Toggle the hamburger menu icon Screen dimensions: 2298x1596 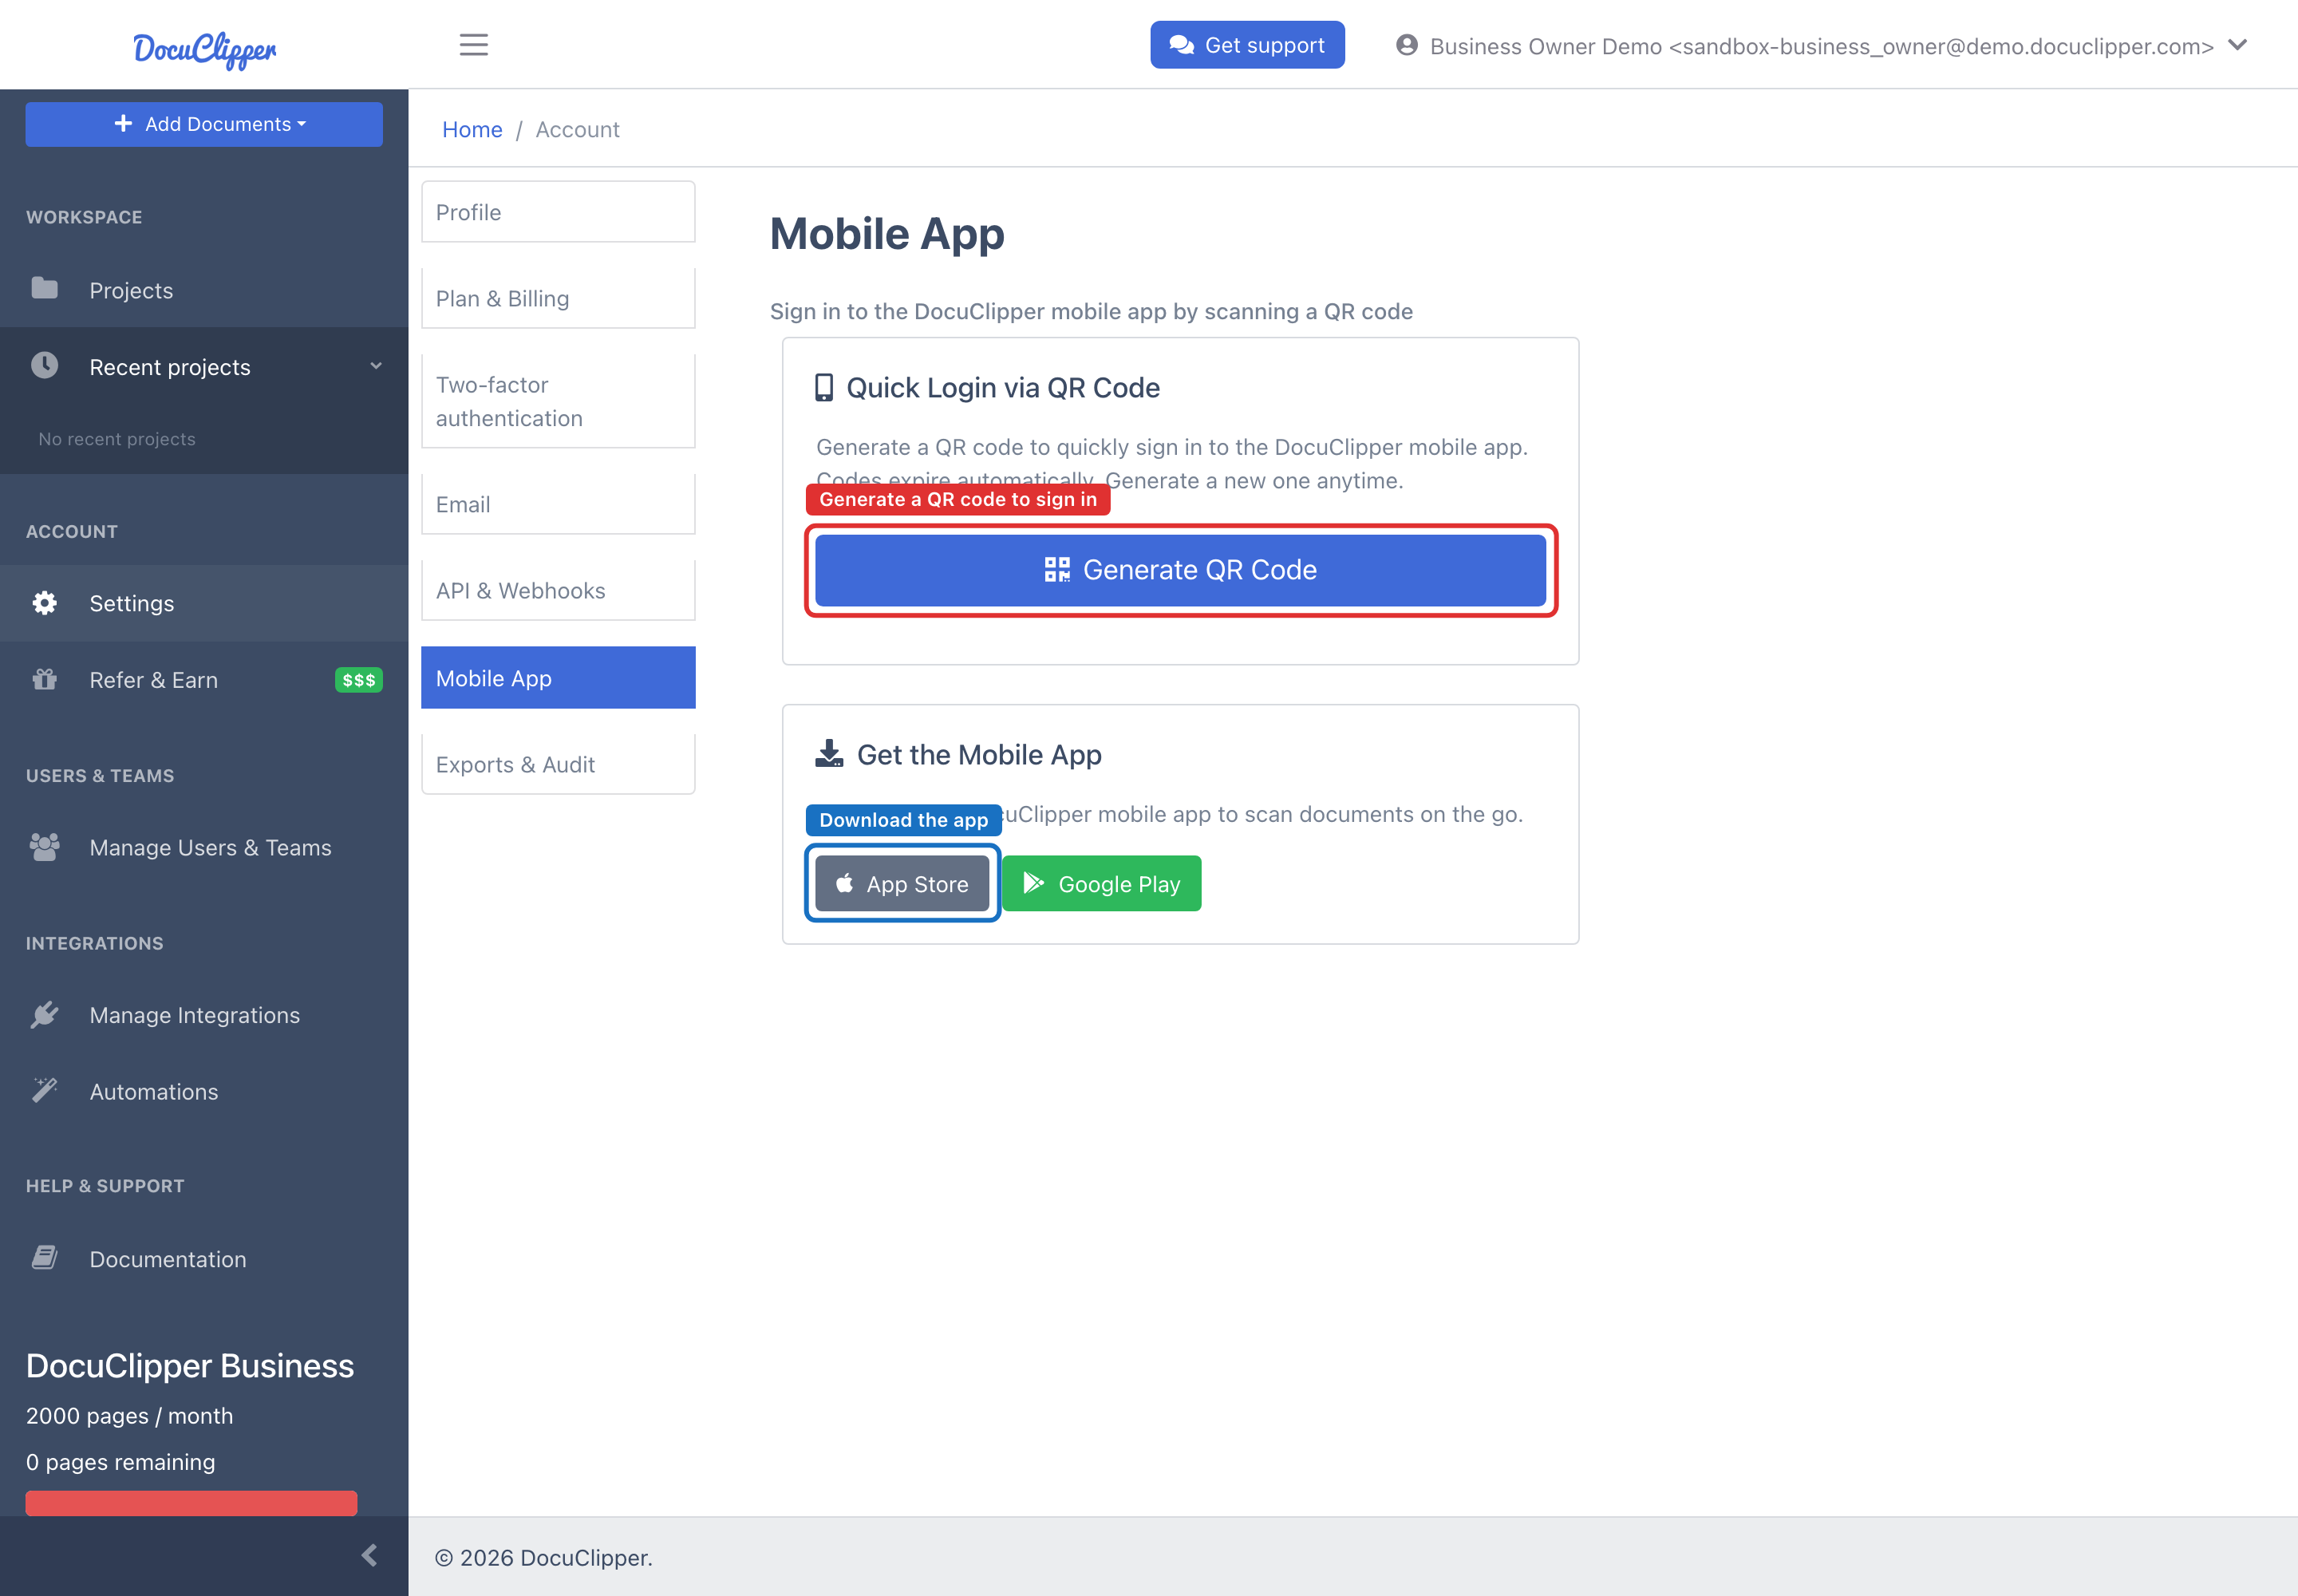(x=473, y=45)
